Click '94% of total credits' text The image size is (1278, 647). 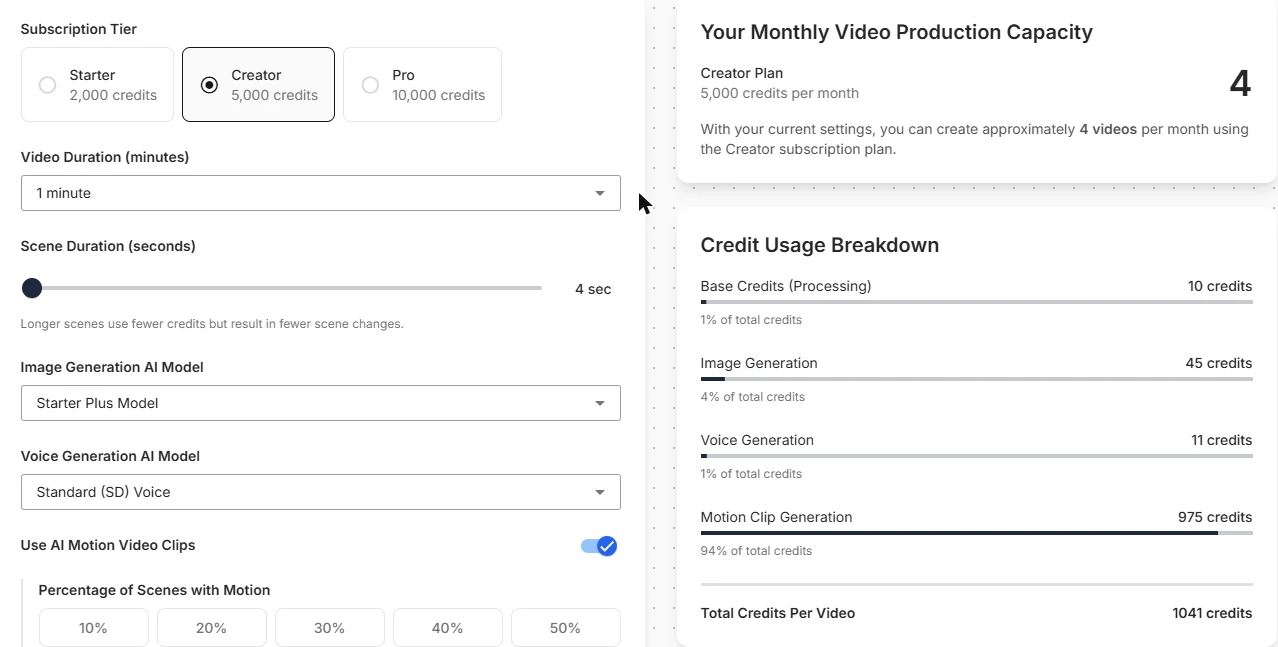pyautogui.click(x=756, y=551)
